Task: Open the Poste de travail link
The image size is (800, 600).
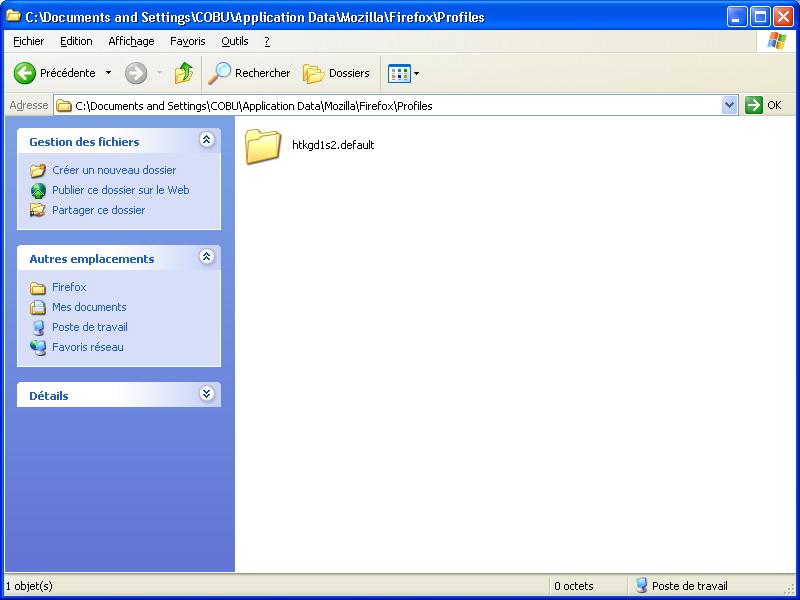Action: coord(90,327)
